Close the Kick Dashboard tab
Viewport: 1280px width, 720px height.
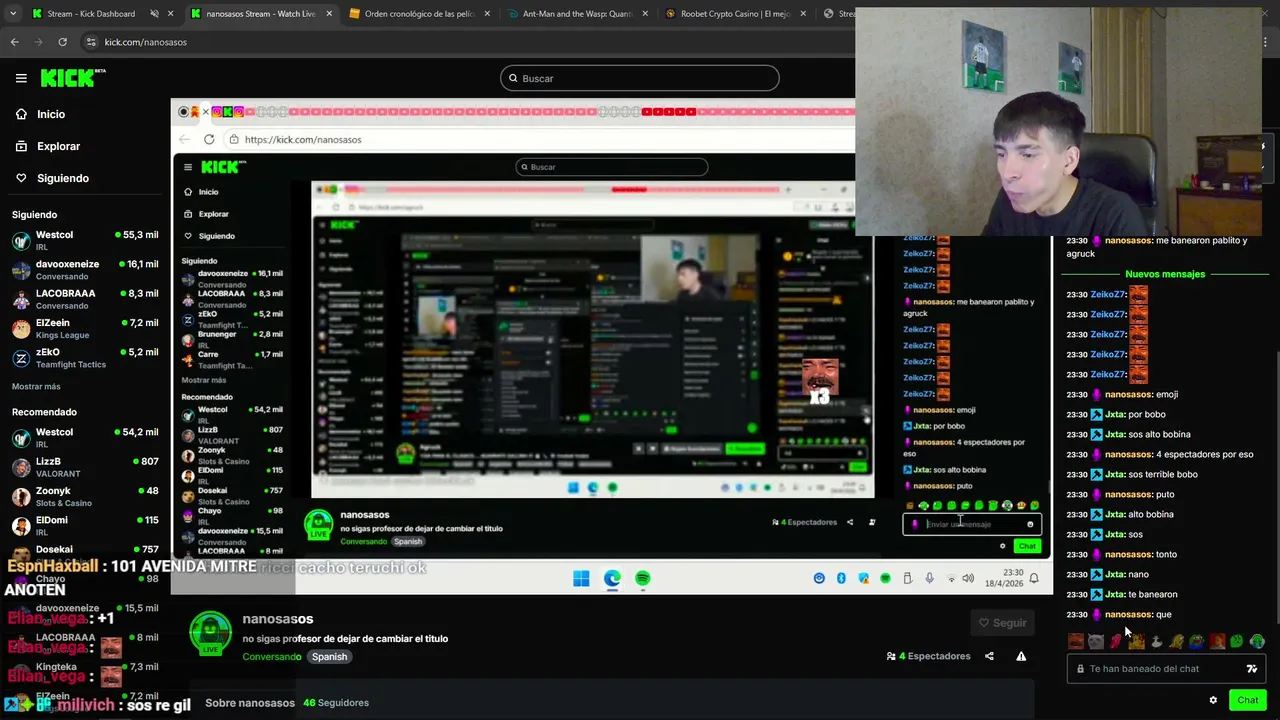[171, 14]
